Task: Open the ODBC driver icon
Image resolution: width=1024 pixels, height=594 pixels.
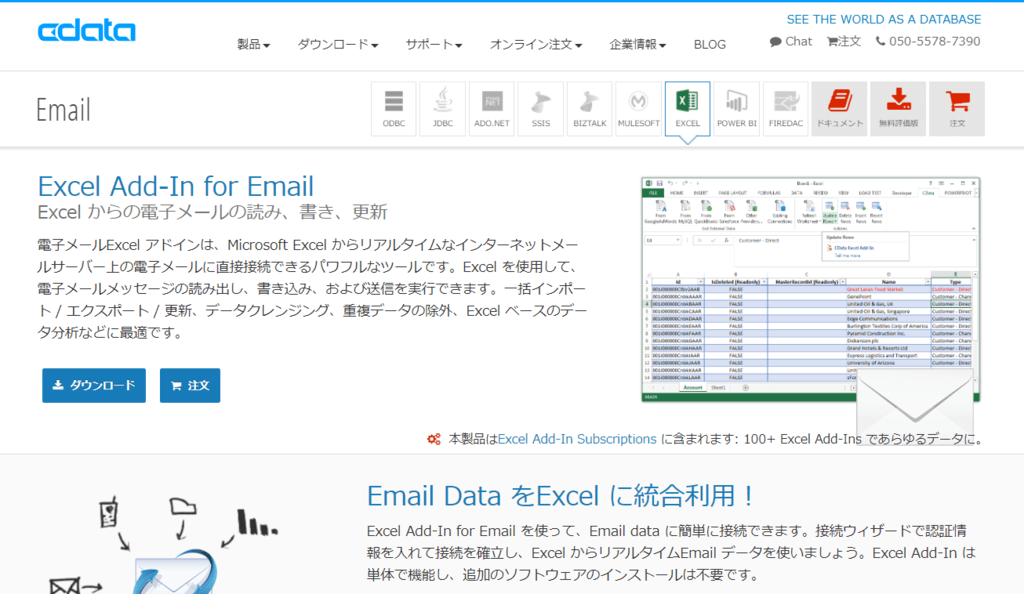Action: [x=394, y=109]
